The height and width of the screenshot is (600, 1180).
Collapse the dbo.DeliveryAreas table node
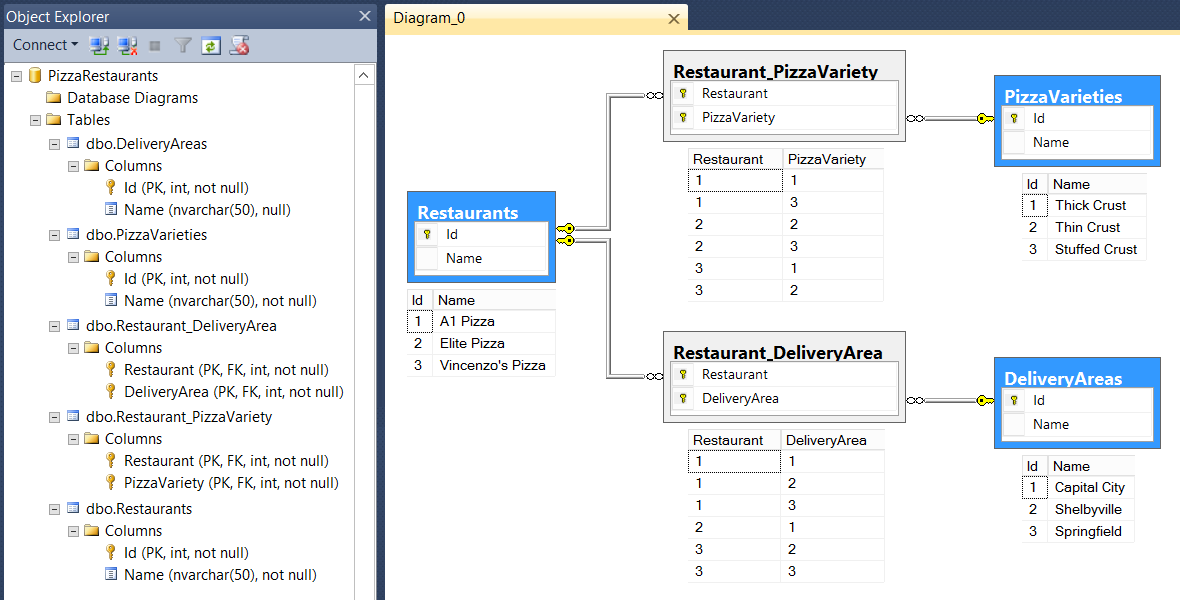pos(54,144)
